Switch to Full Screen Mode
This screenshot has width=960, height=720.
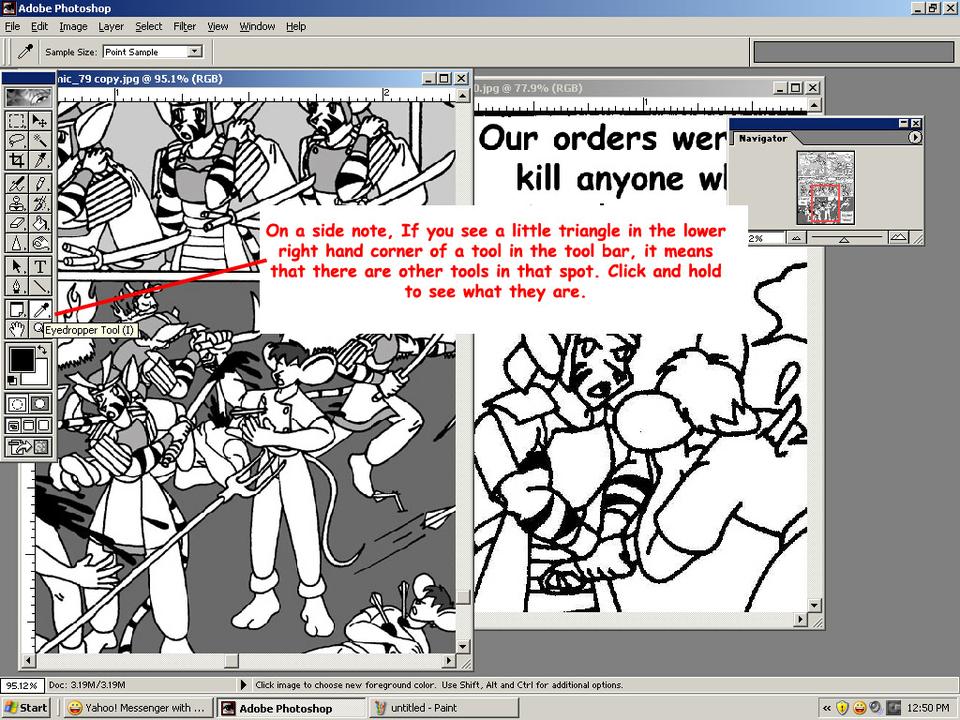click(x=43, y=426)
